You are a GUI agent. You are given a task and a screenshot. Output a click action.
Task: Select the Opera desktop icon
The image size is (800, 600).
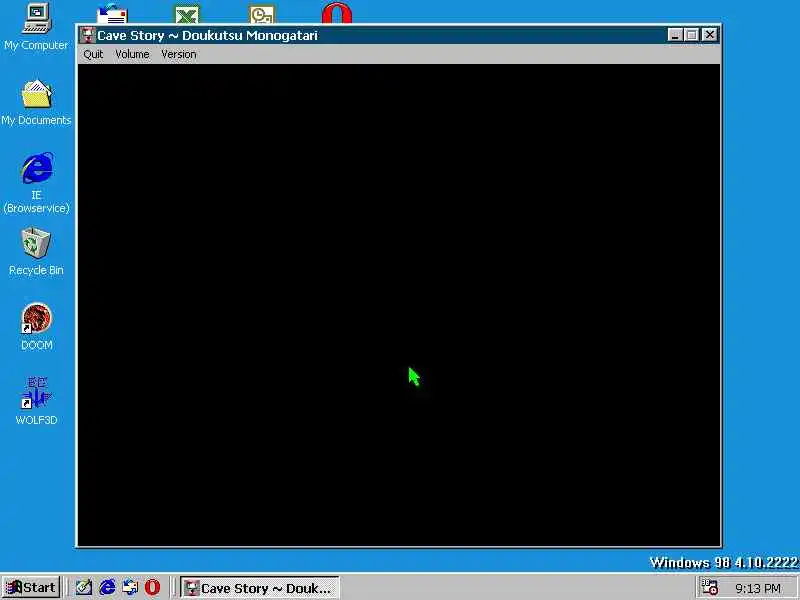click(x=337, y=14)
